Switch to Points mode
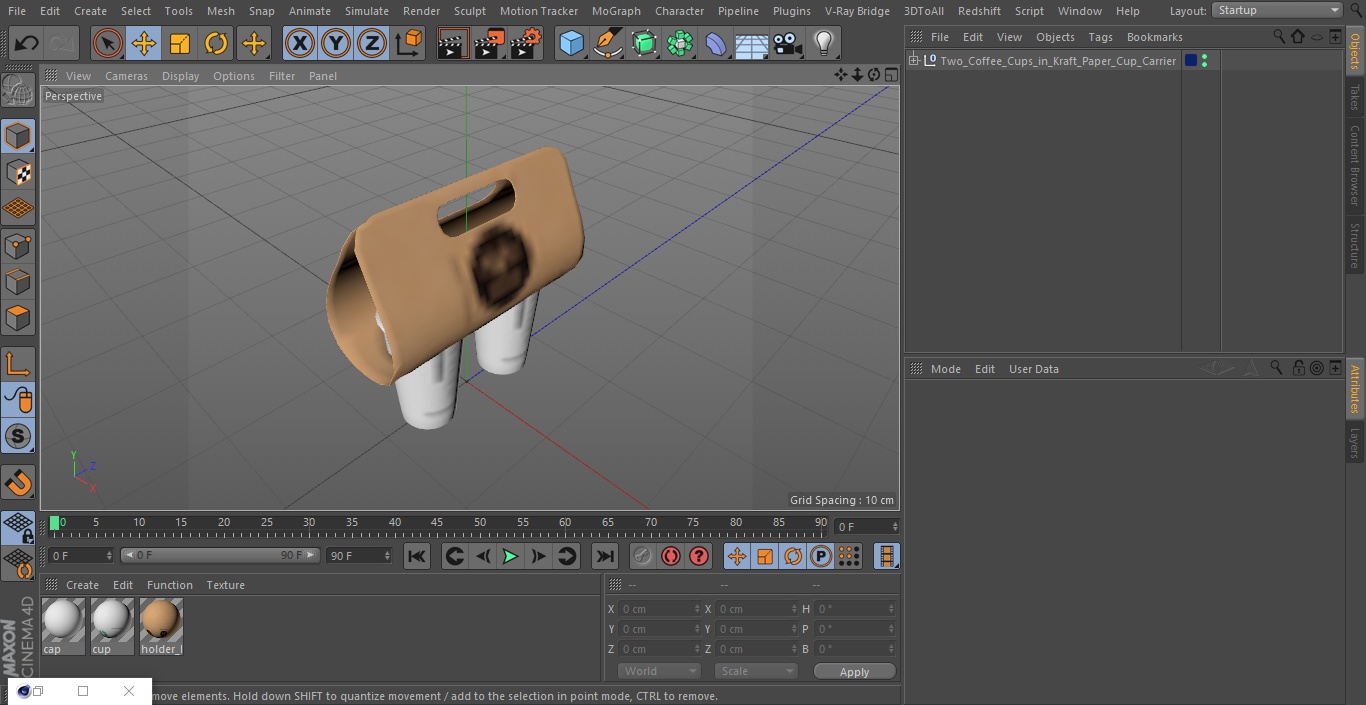The width and height of the screenshot is (1366, 705). click(18, 245)
